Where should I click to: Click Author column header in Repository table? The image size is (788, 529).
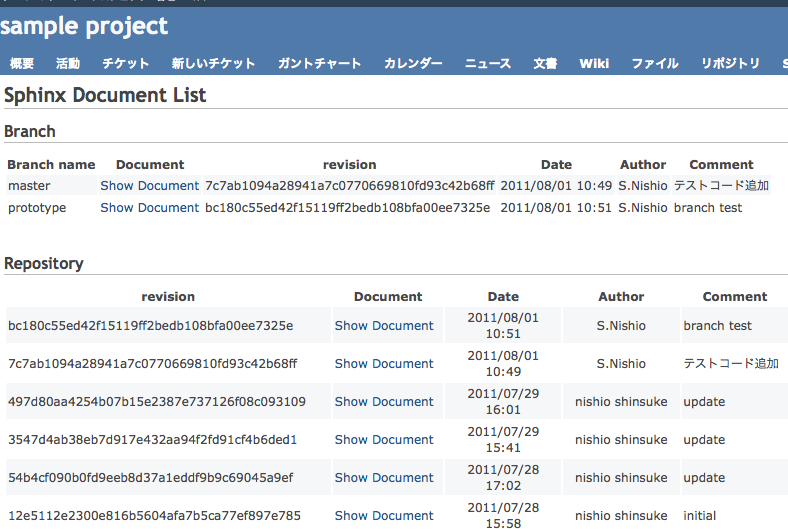tap(621, 297)
